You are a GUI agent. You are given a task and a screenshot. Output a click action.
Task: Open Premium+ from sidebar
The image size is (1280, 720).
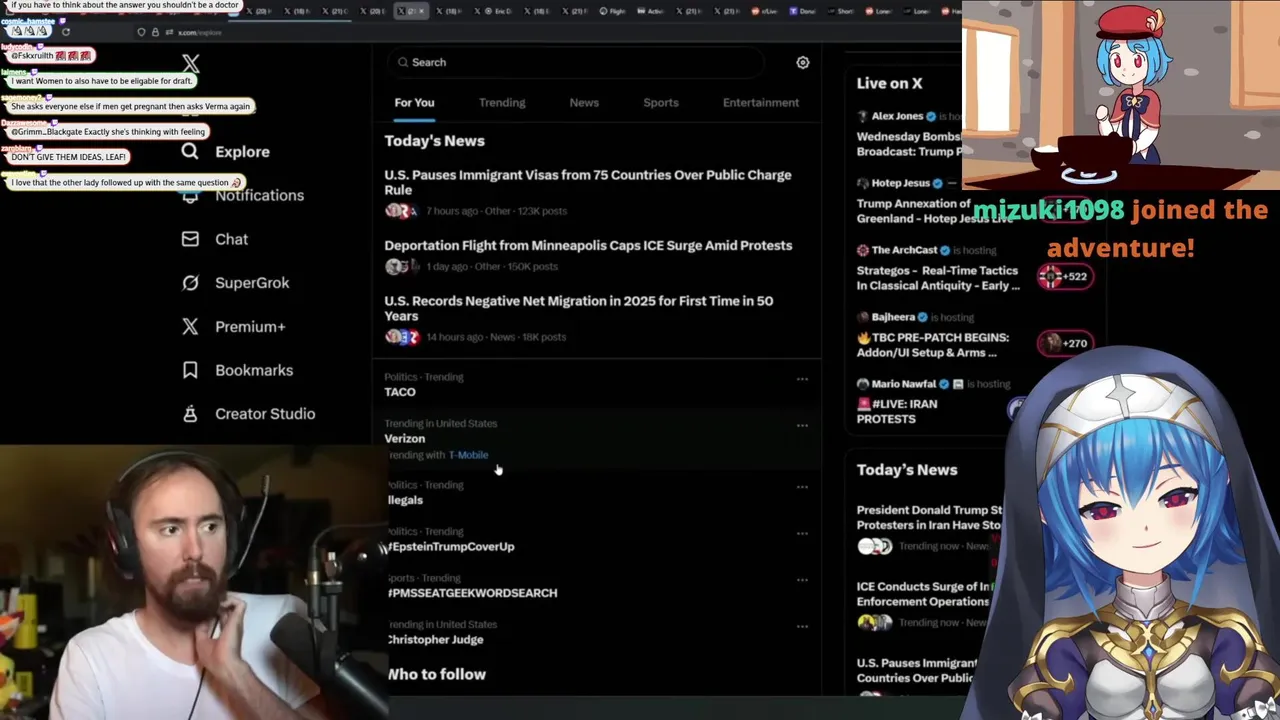pos(250,327)
